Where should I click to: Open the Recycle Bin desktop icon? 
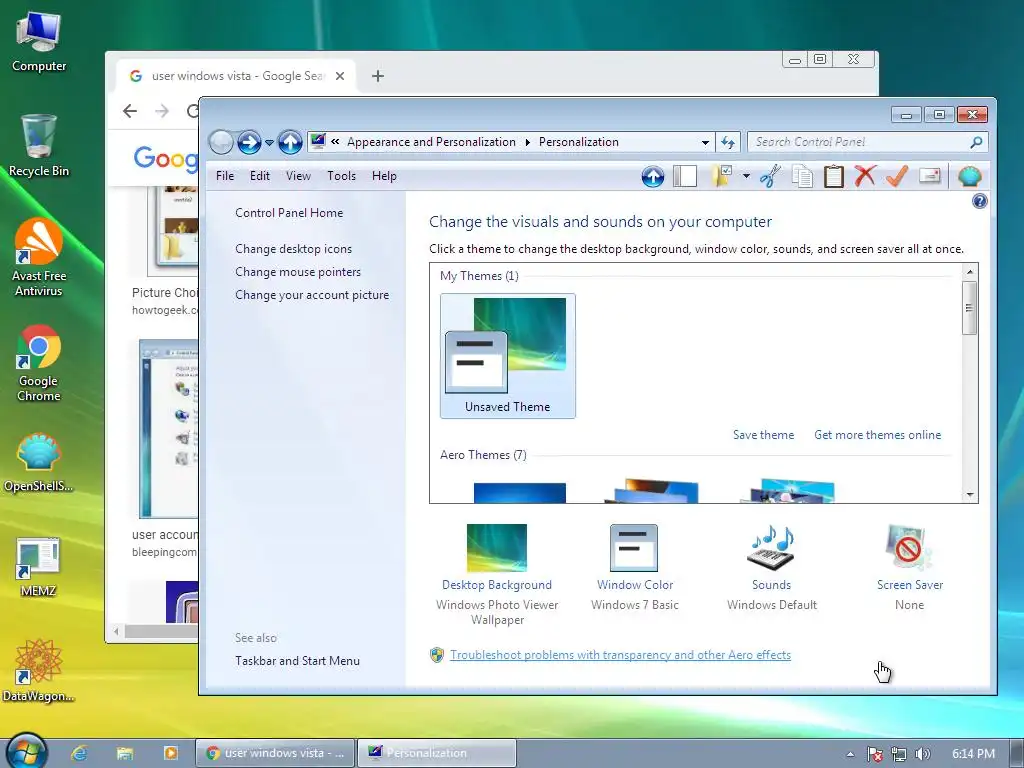click(x=39, y=146)
